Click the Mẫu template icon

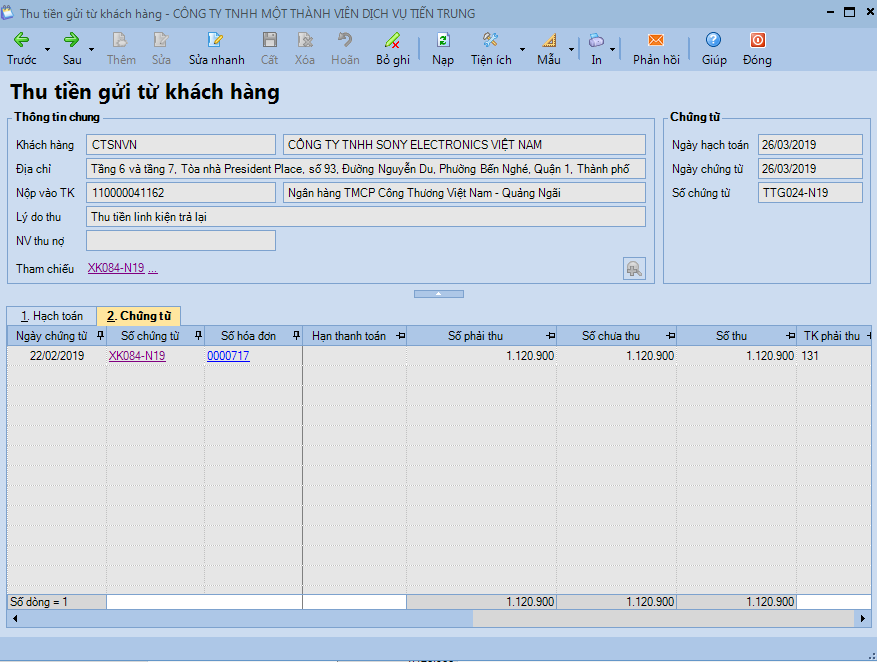tap(549, 48)
